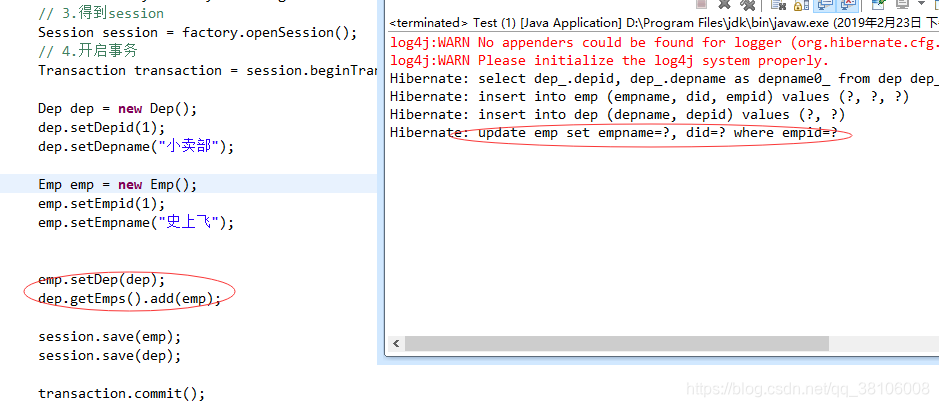Click the 'Emp emp = new Emp();' line

[x=117, y=184]
